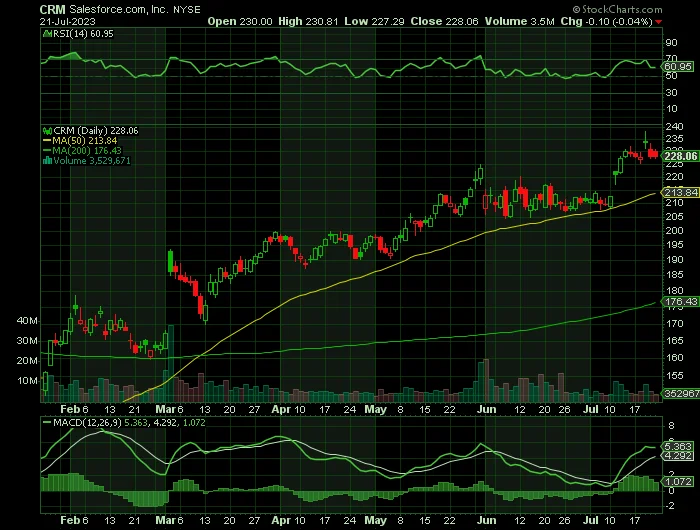The image size is (700, 530).
Task: Click the RSI(14) legend marker icon
Action: [x=45, y=32]
